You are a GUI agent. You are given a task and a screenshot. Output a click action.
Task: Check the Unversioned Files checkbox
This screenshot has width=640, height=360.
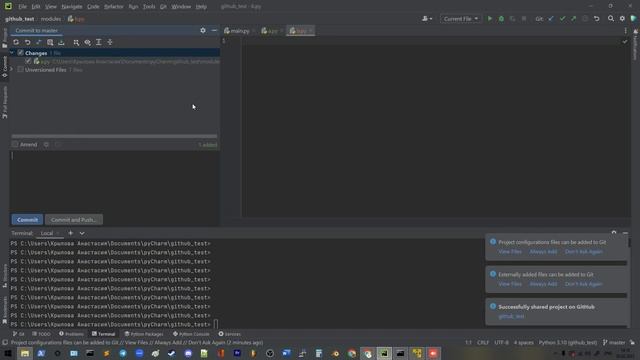pos(20,70)
